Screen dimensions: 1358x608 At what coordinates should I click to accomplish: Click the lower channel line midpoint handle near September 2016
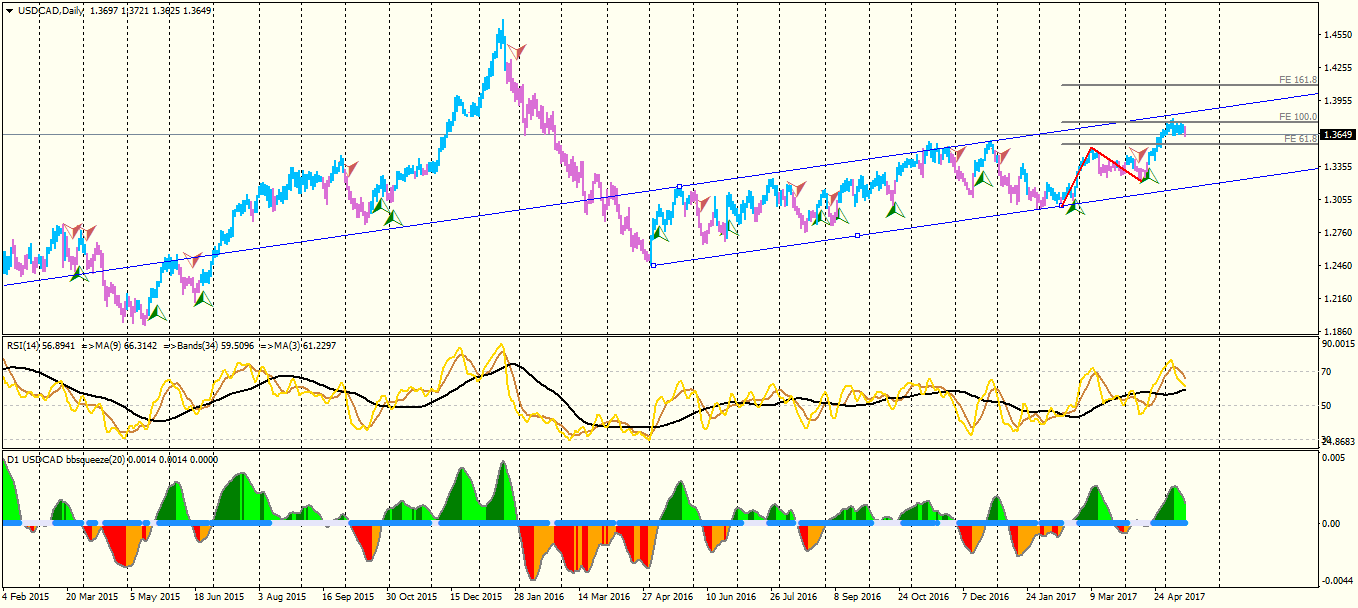click(857, 236)
